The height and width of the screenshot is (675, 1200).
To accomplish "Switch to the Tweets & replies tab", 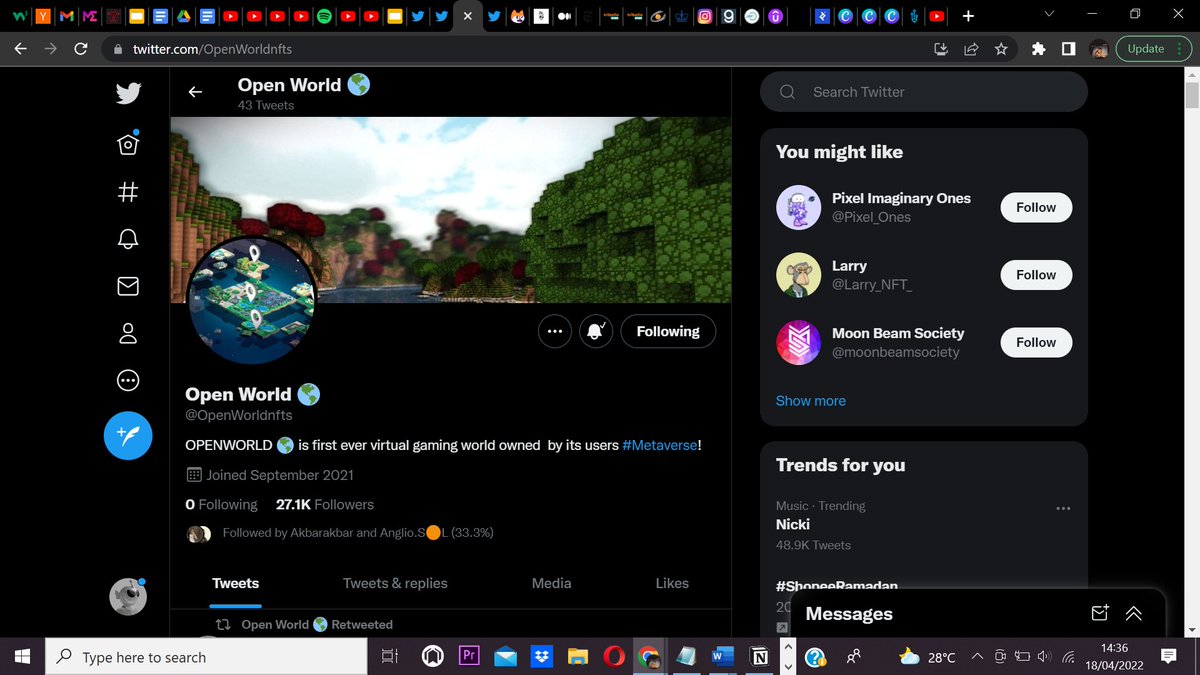I will tap(395, 583).
